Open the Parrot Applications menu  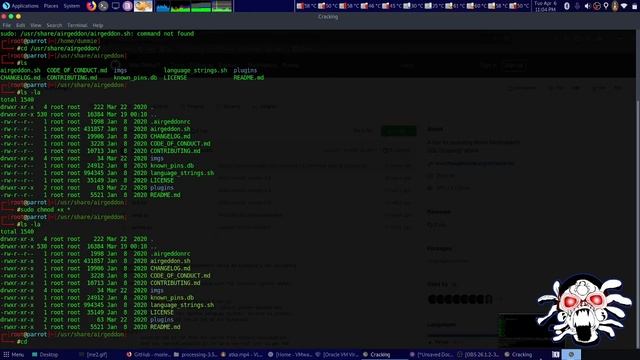coord(20,6)
